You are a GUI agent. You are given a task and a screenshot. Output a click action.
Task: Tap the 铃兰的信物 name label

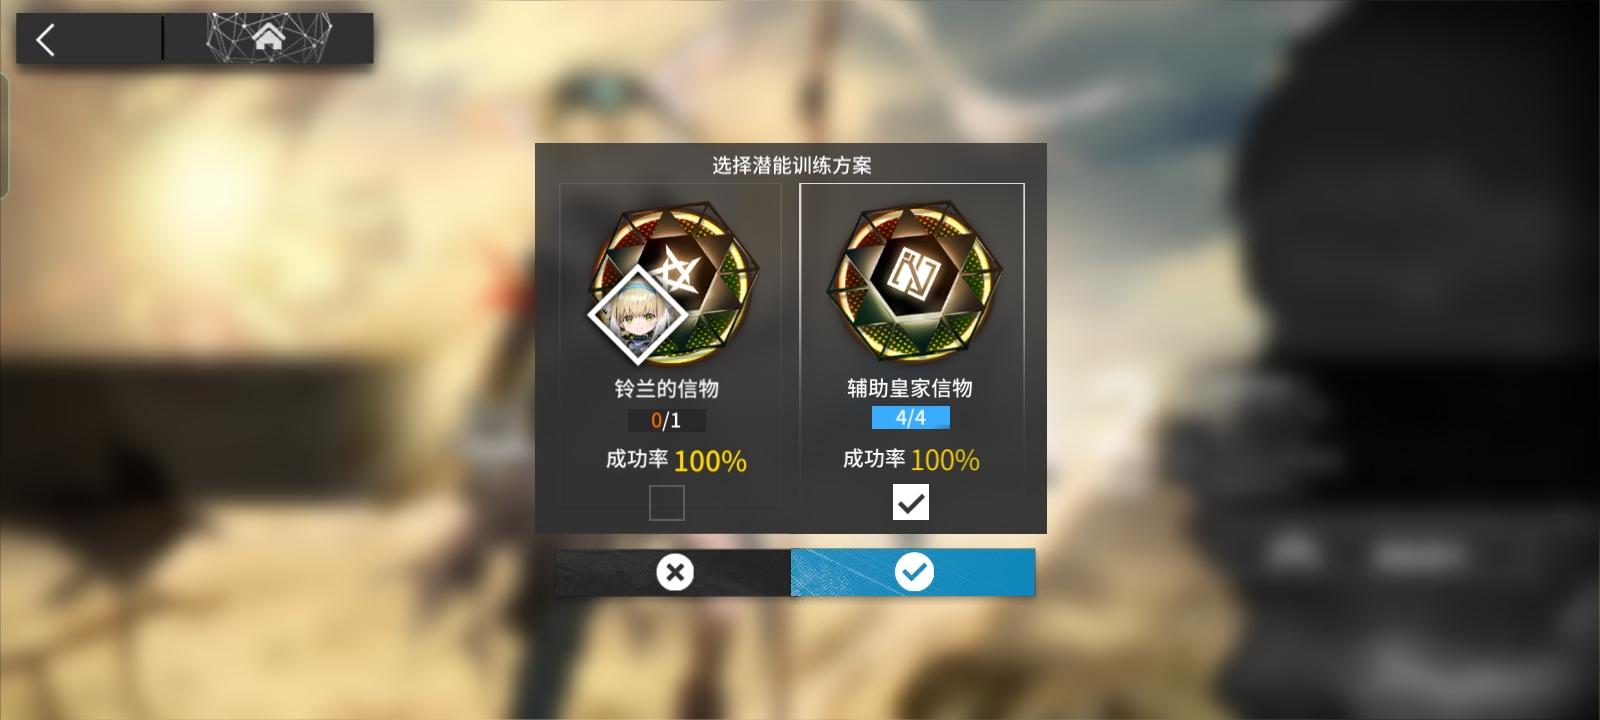point(667,388)
